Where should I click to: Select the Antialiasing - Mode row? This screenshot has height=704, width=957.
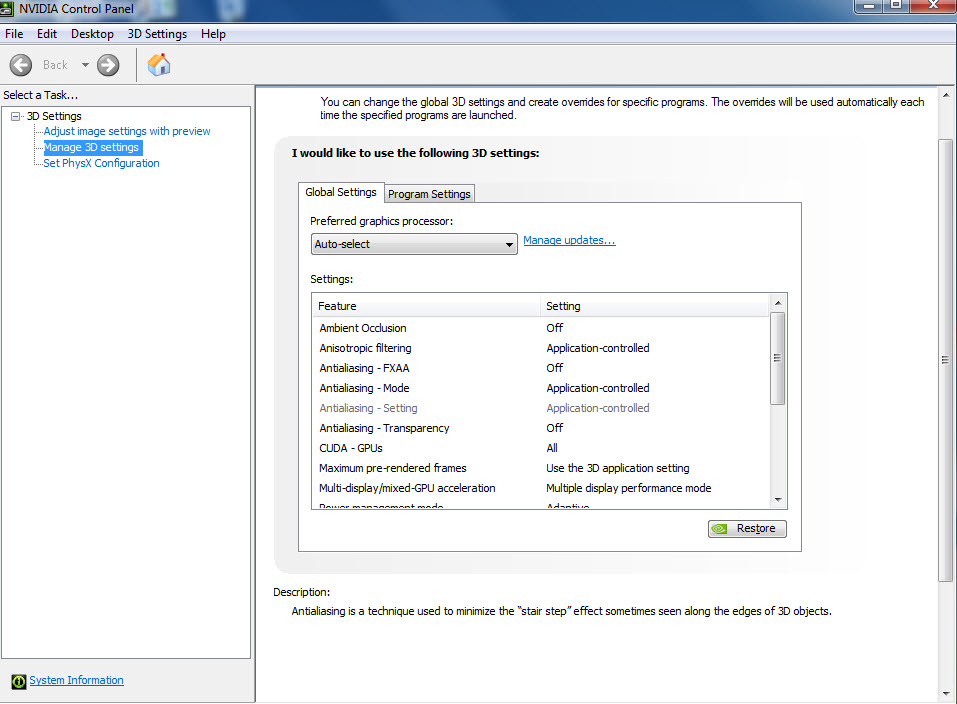(541, 388)
